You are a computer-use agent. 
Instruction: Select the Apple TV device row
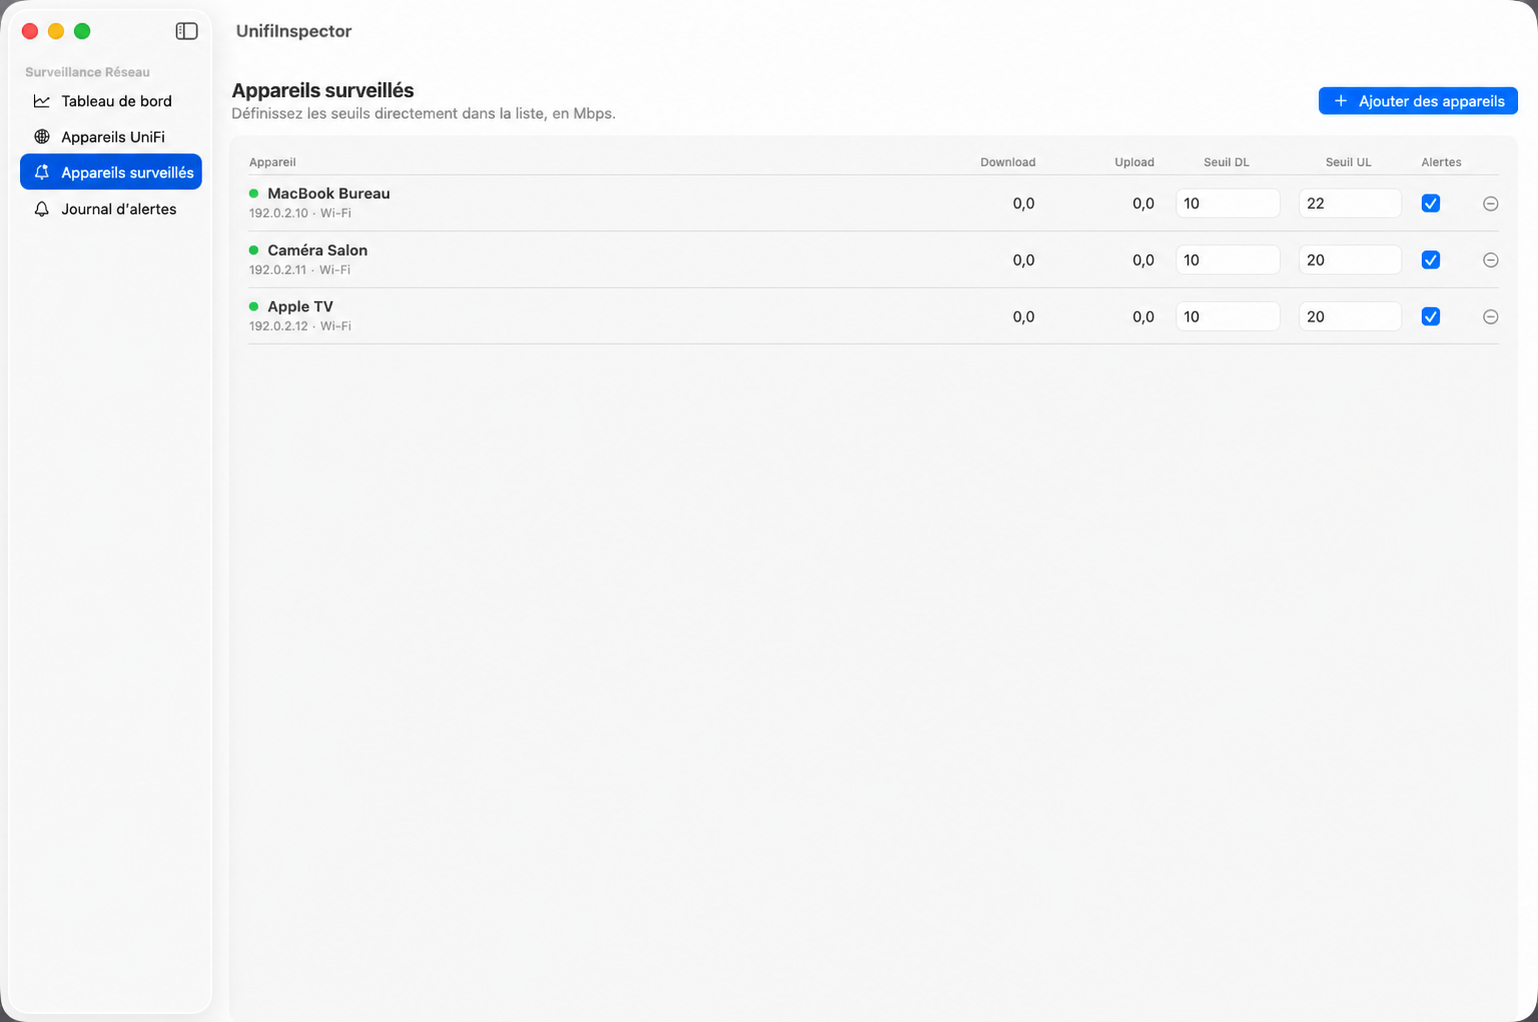[873, 316]
